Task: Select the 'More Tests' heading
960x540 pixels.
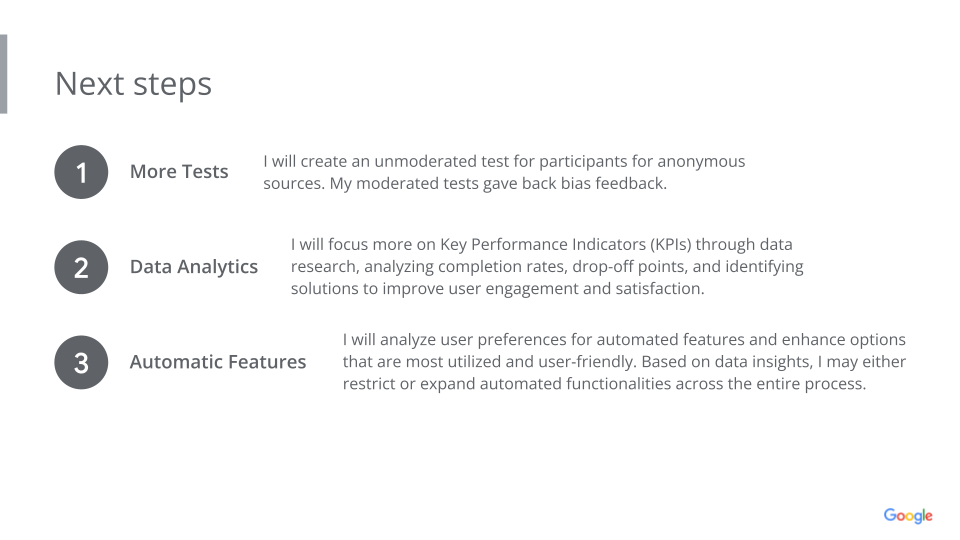Action: pyautogui.click(x=179, y=171)
